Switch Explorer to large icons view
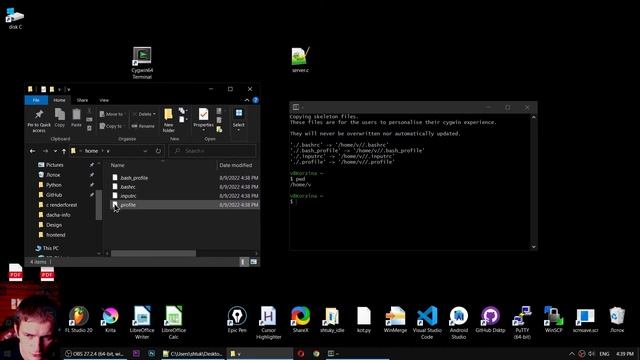The image size is (640, 360). tap(253, 262)
